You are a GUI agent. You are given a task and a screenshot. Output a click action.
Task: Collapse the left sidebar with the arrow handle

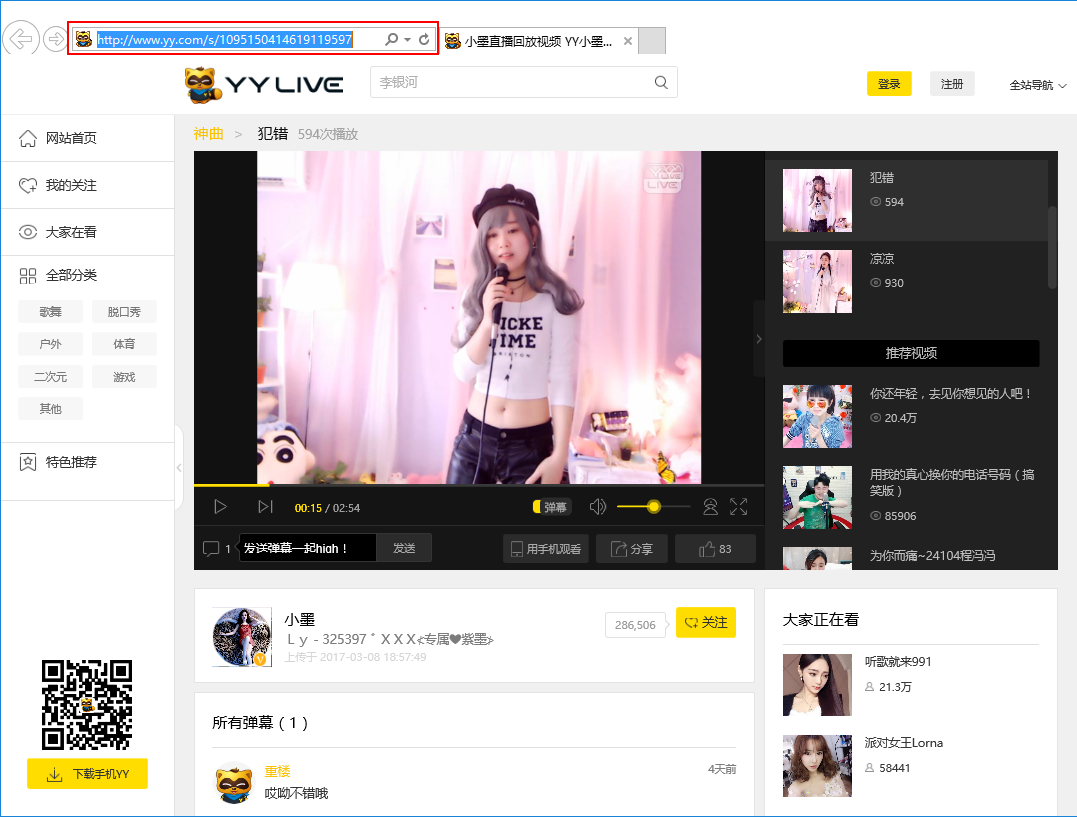click(179, 468)
